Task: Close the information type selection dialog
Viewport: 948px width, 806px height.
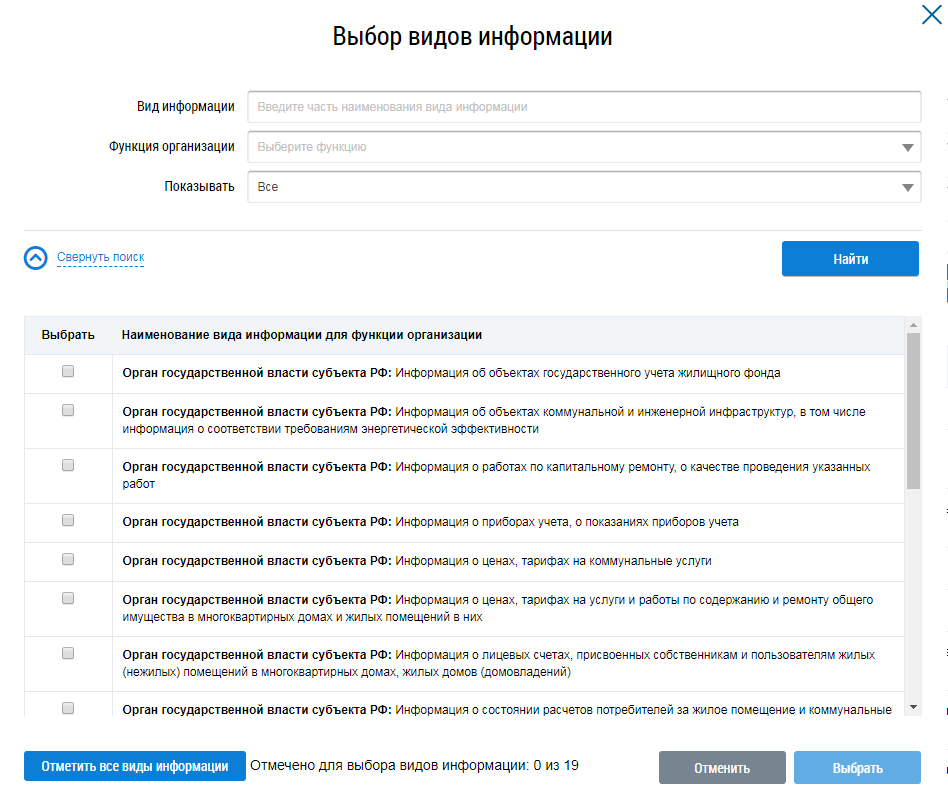Action: point(931,14)
